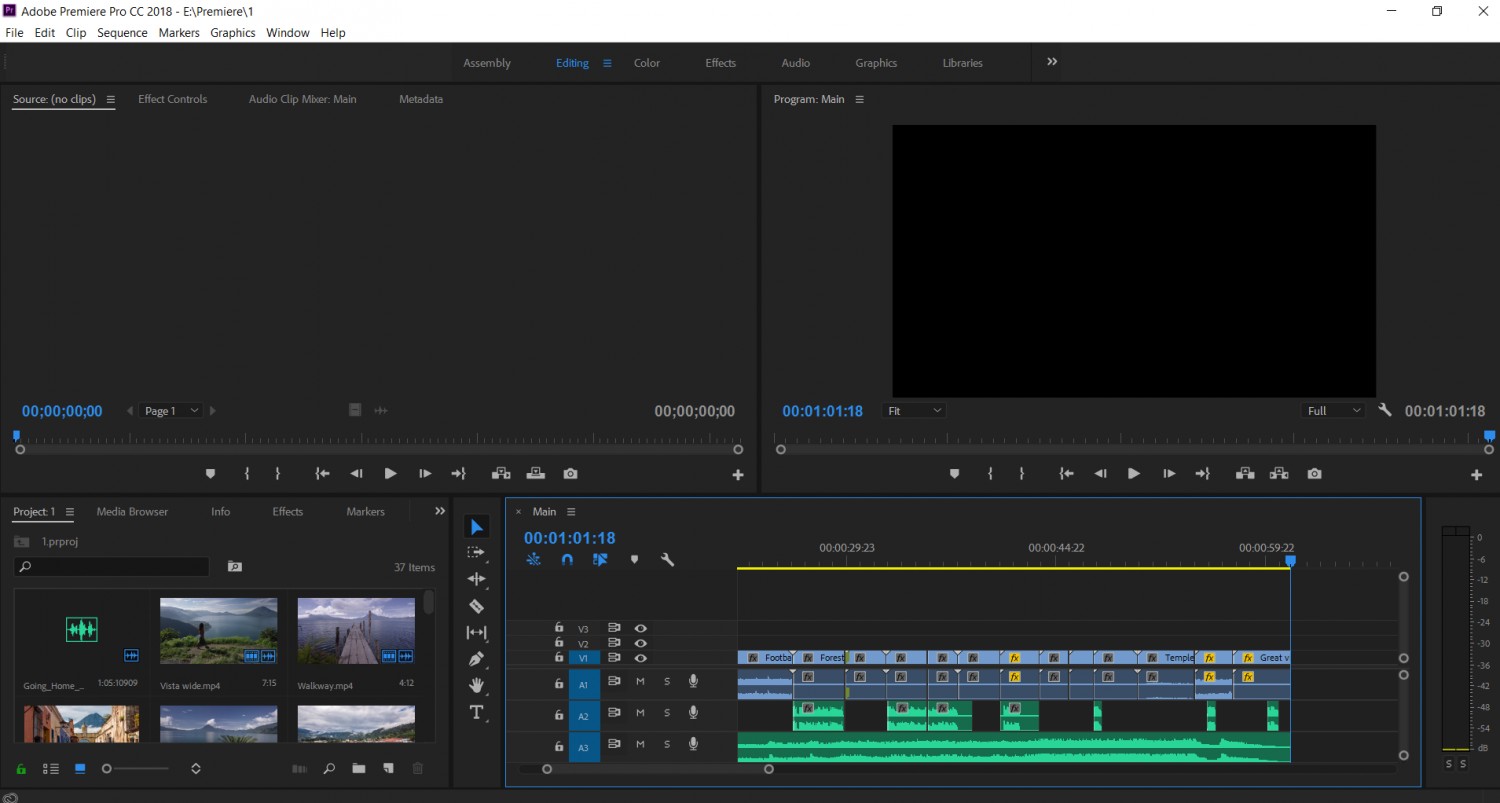Mute audio track A1
The height and width of the screenshot is (803, 1500).
click(x=640, y=682)
